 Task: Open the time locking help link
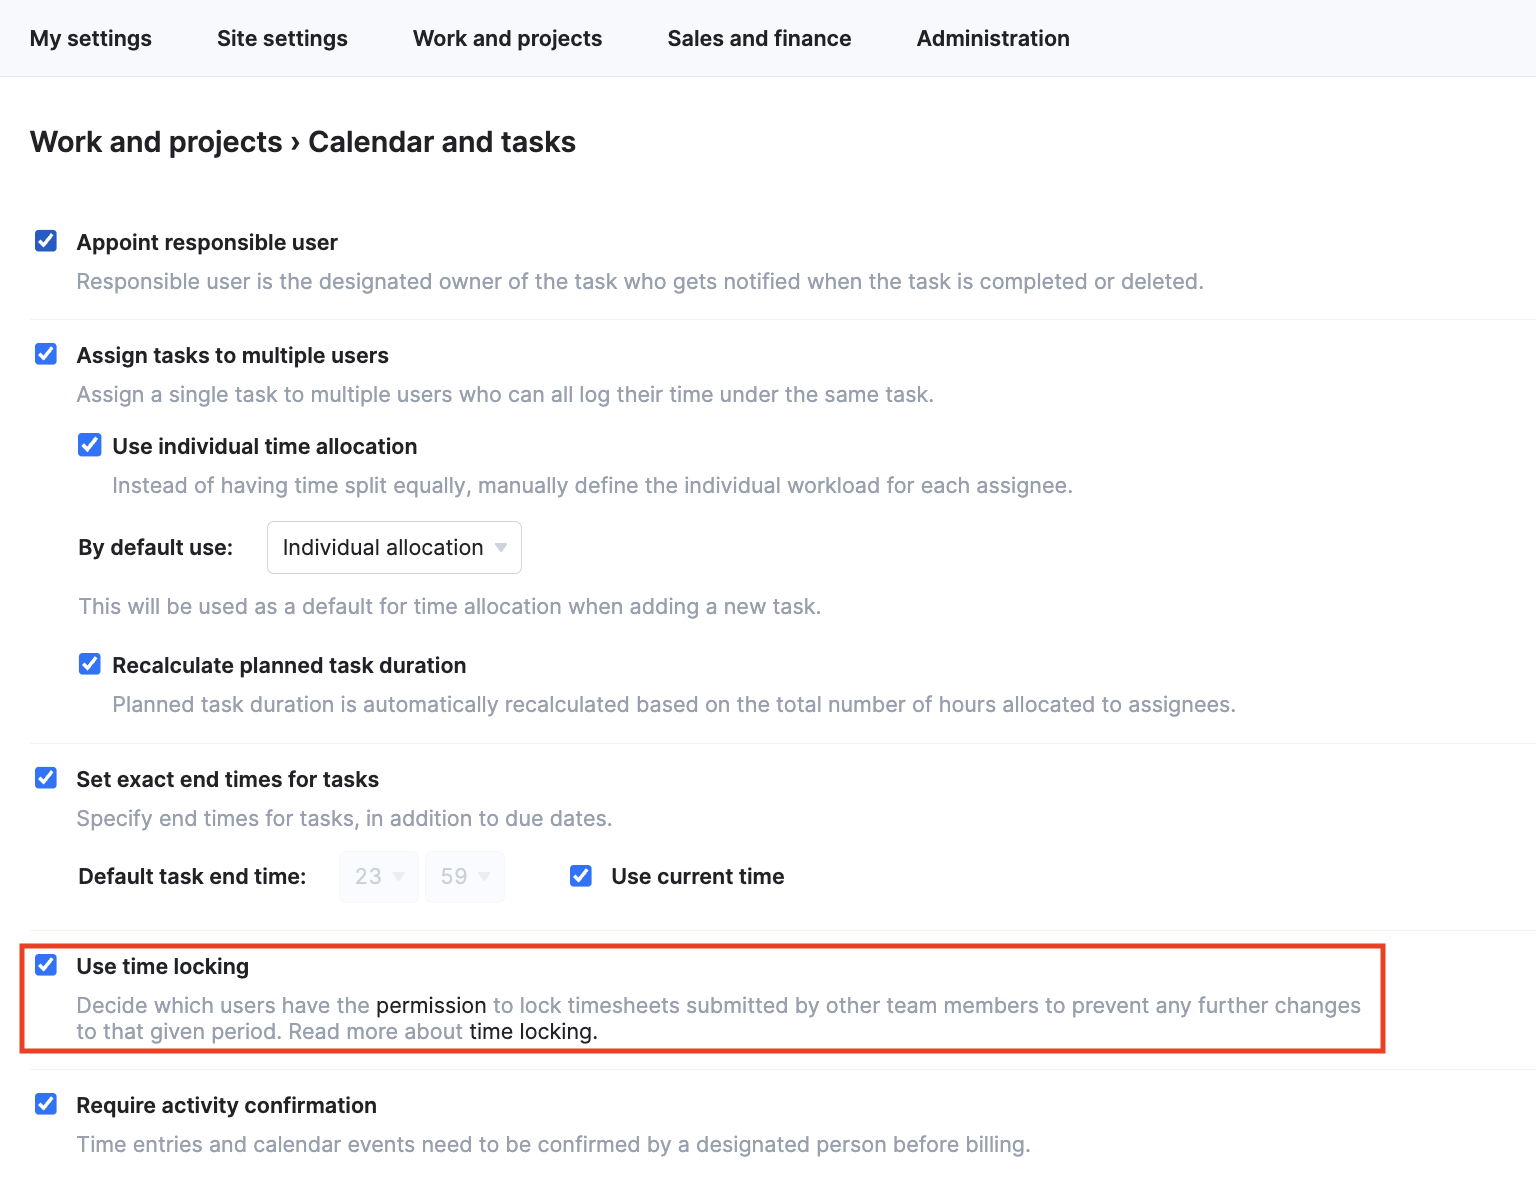531,1031
